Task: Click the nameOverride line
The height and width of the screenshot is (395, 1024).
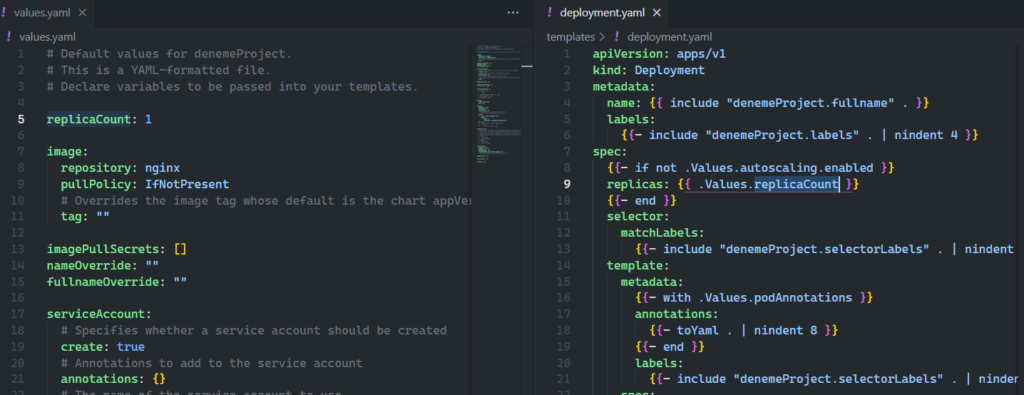Action: click(x=103, y=266)
